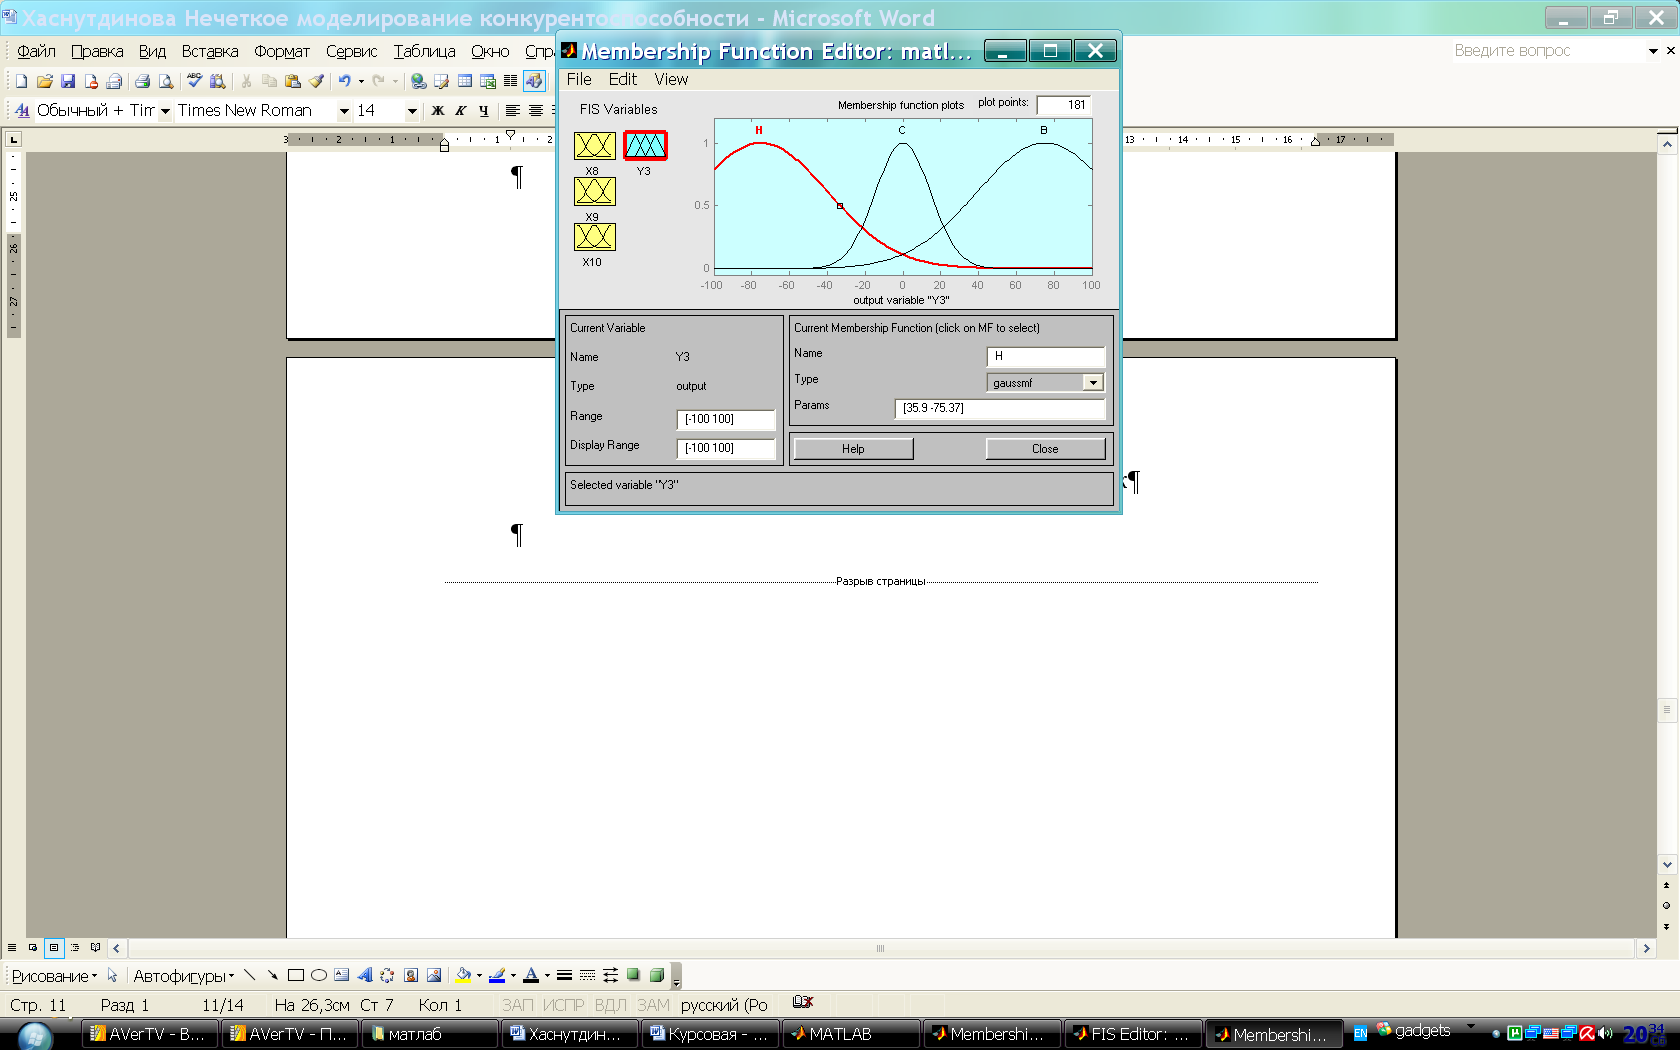1680x1050 pixels.
Task: Toggle center text alignment
Action: click(536, 111)
